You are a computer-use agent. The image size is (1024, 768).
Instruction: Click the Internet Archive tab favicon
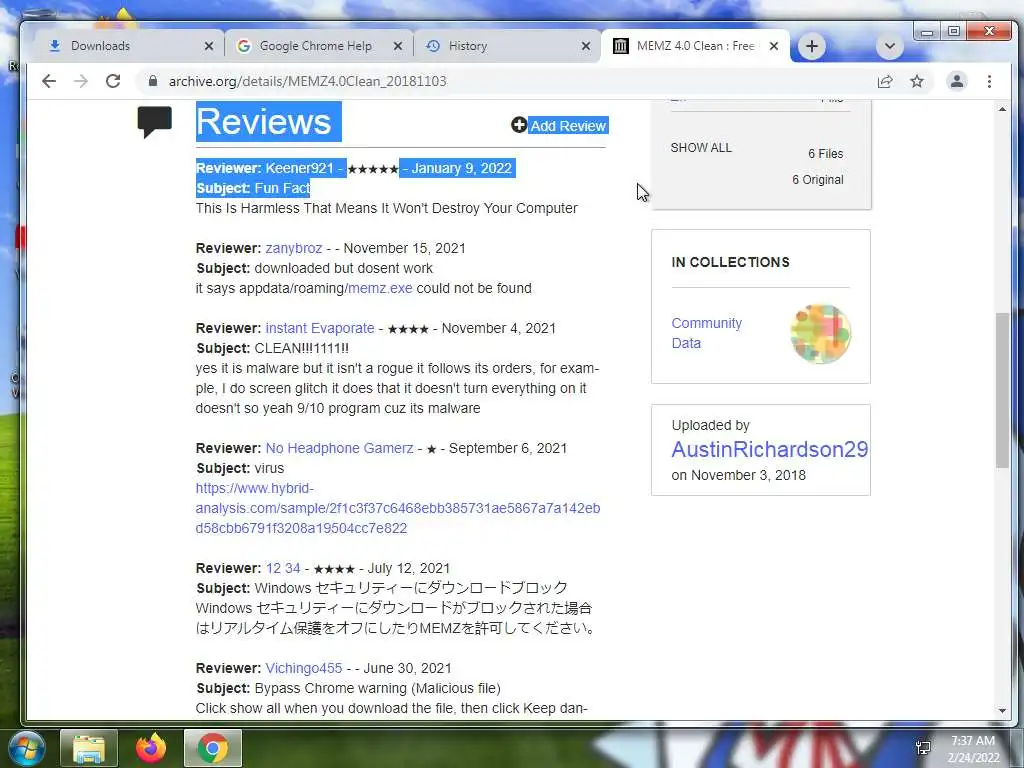coord(621,46)
